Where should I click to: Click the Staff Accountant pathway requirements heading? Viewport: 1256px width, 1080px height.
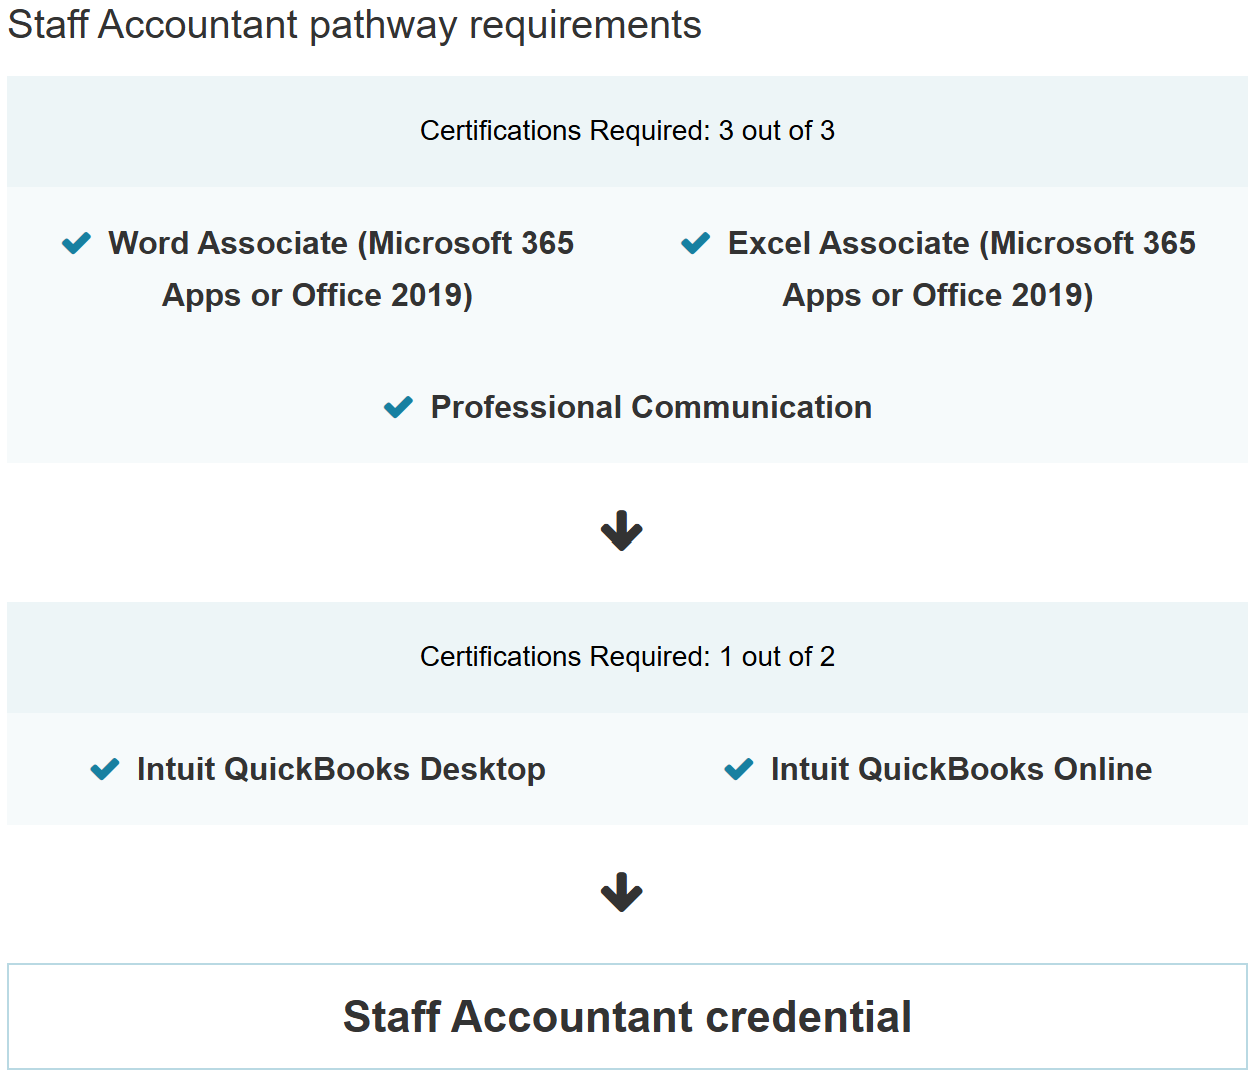tap(354, 25)
